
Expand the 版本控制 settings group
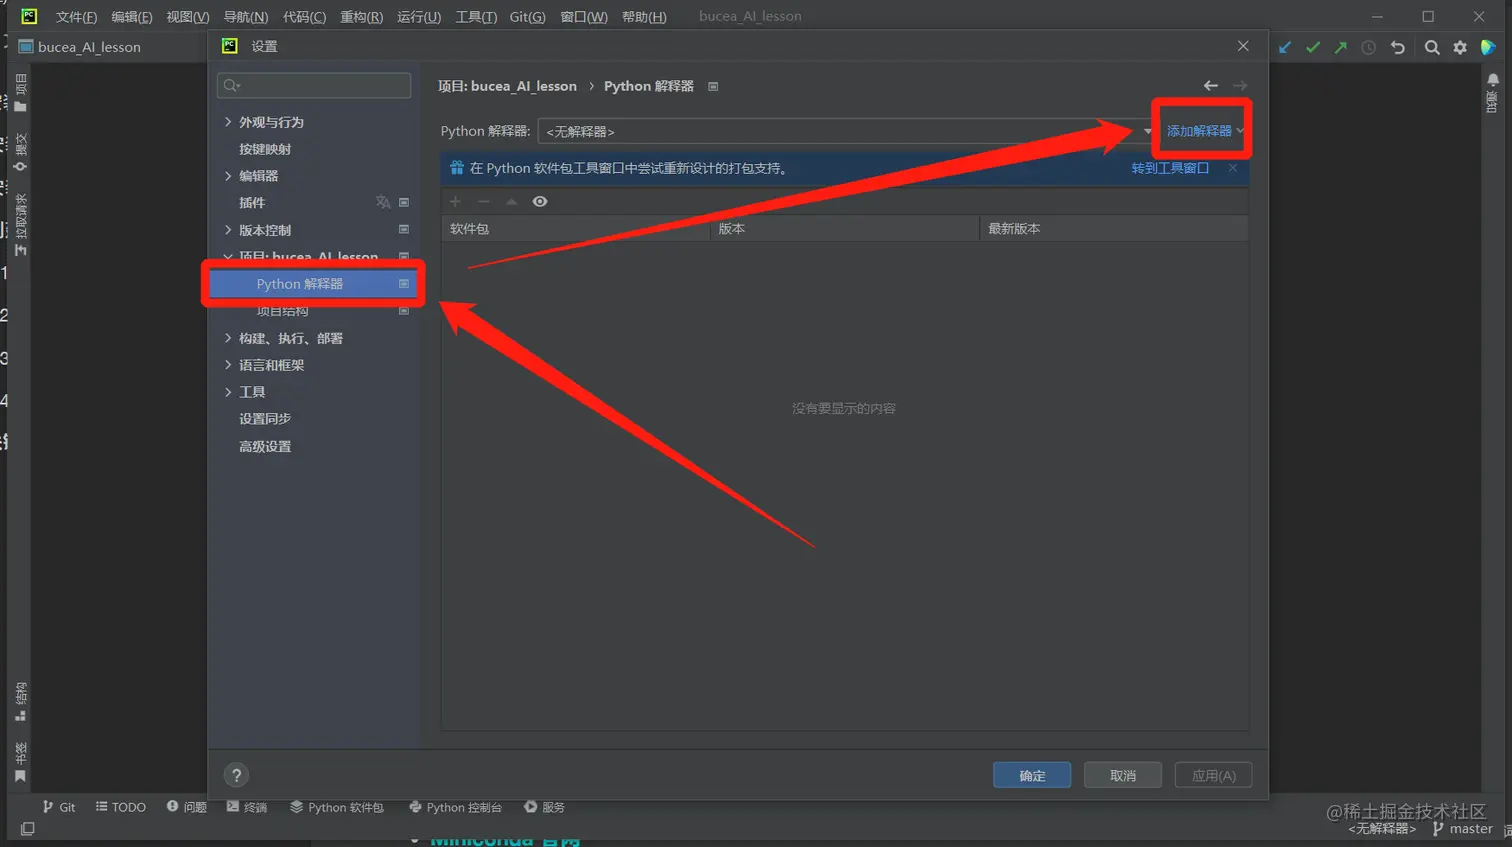pyautogui.click(x=228, y=230)
